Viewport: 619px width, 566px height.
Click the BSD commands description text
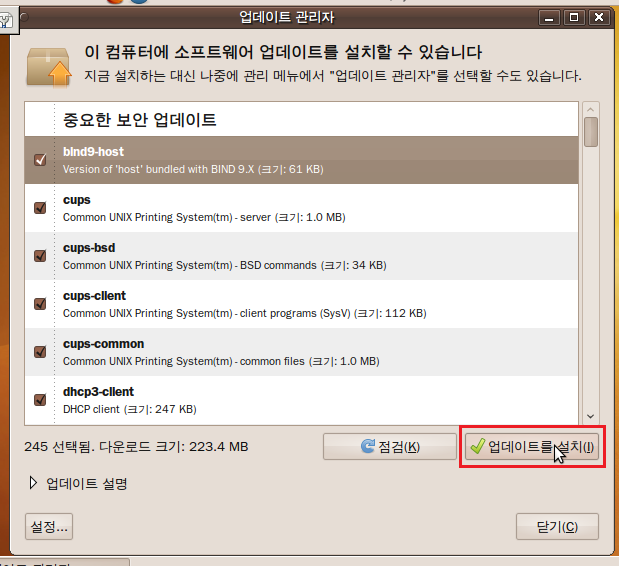(225, 265)
